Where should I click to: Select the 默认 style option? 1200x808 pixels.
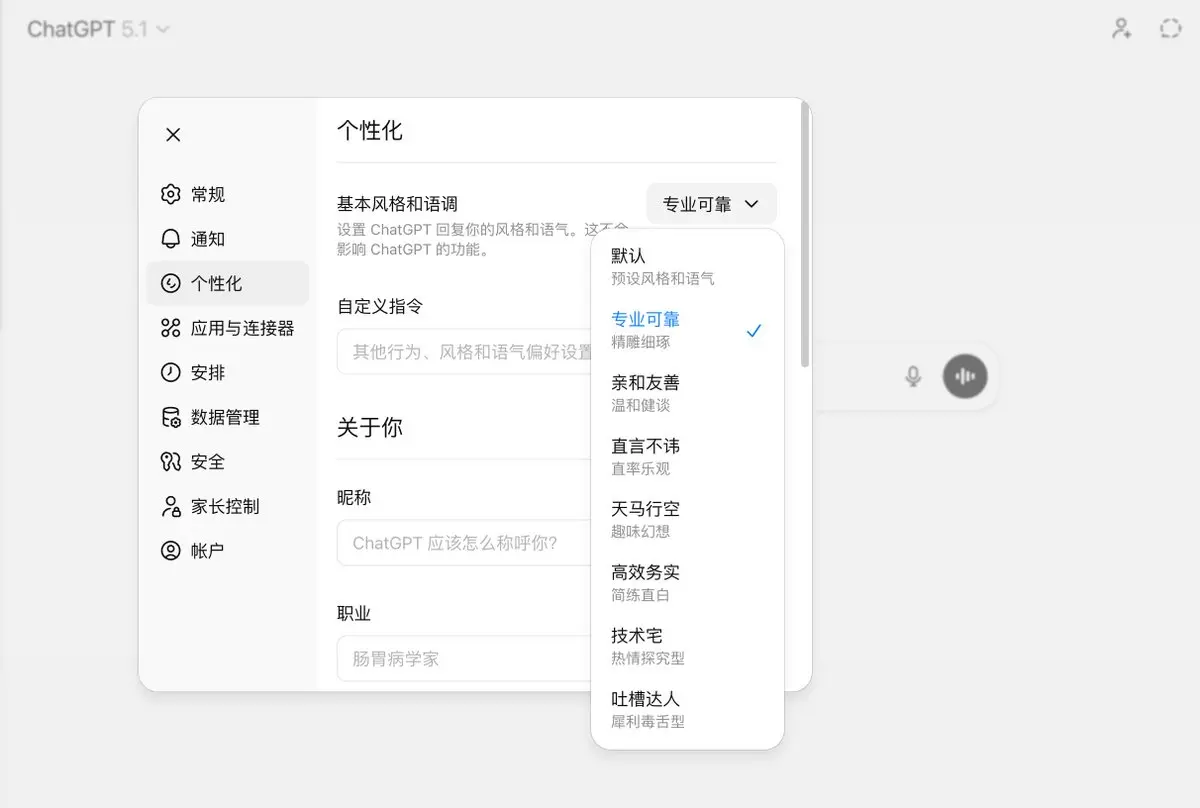(x=688, y=267)
